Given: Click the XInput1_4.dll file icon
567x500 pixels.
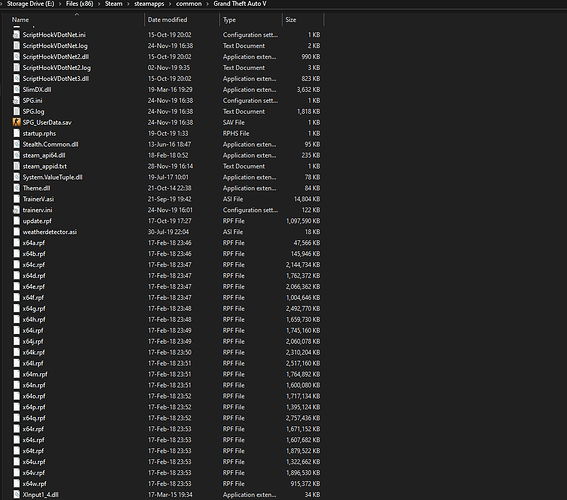Looking at the screenshot, I should 16,495.
